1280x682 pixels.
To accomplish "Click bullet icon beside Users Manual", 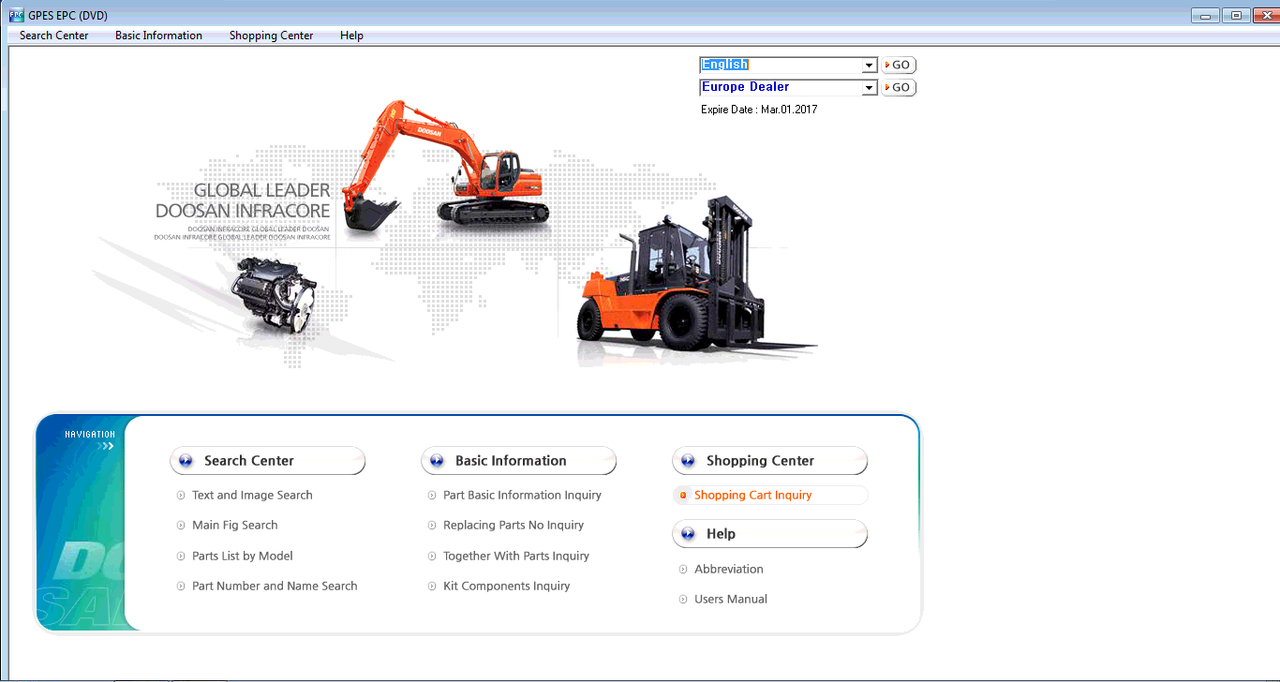I will pyautogui.click(x=683, y=599).
